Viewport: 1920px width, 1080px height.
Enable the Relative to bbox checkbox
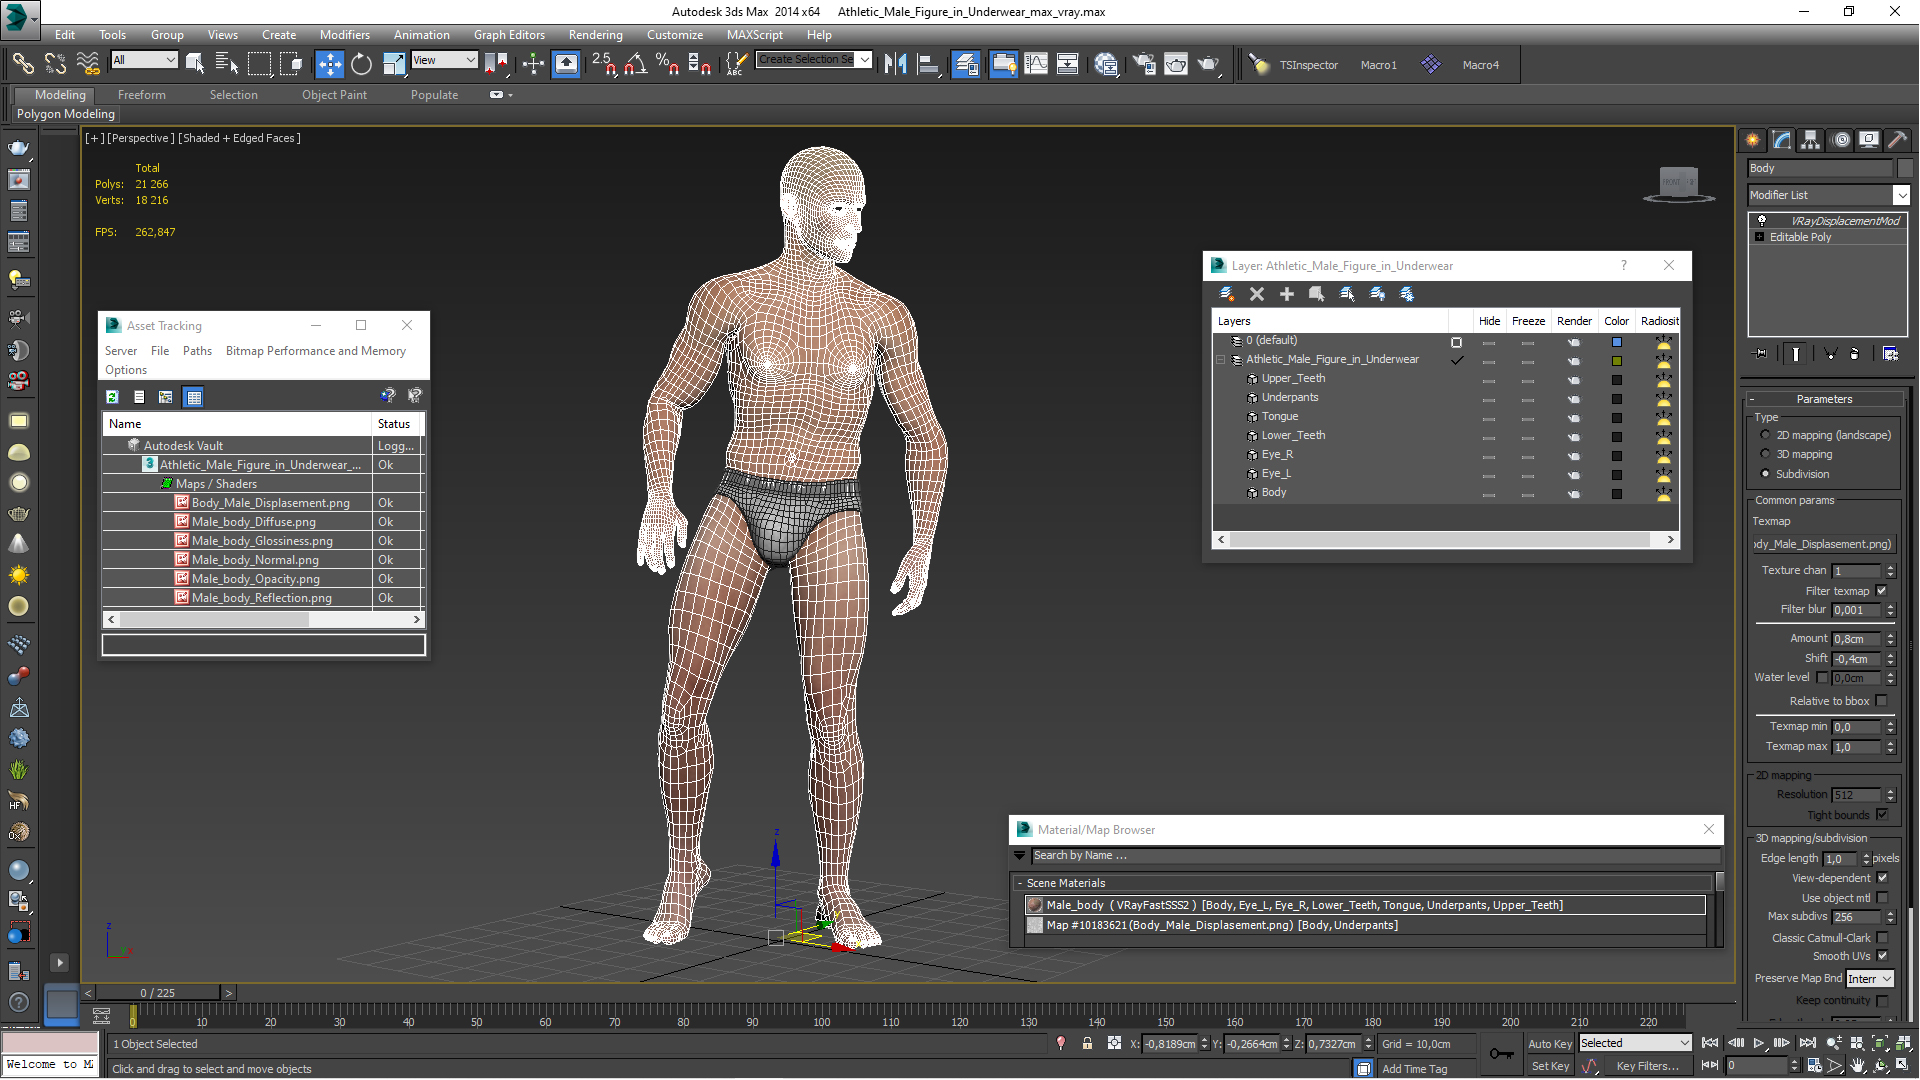1882,701
